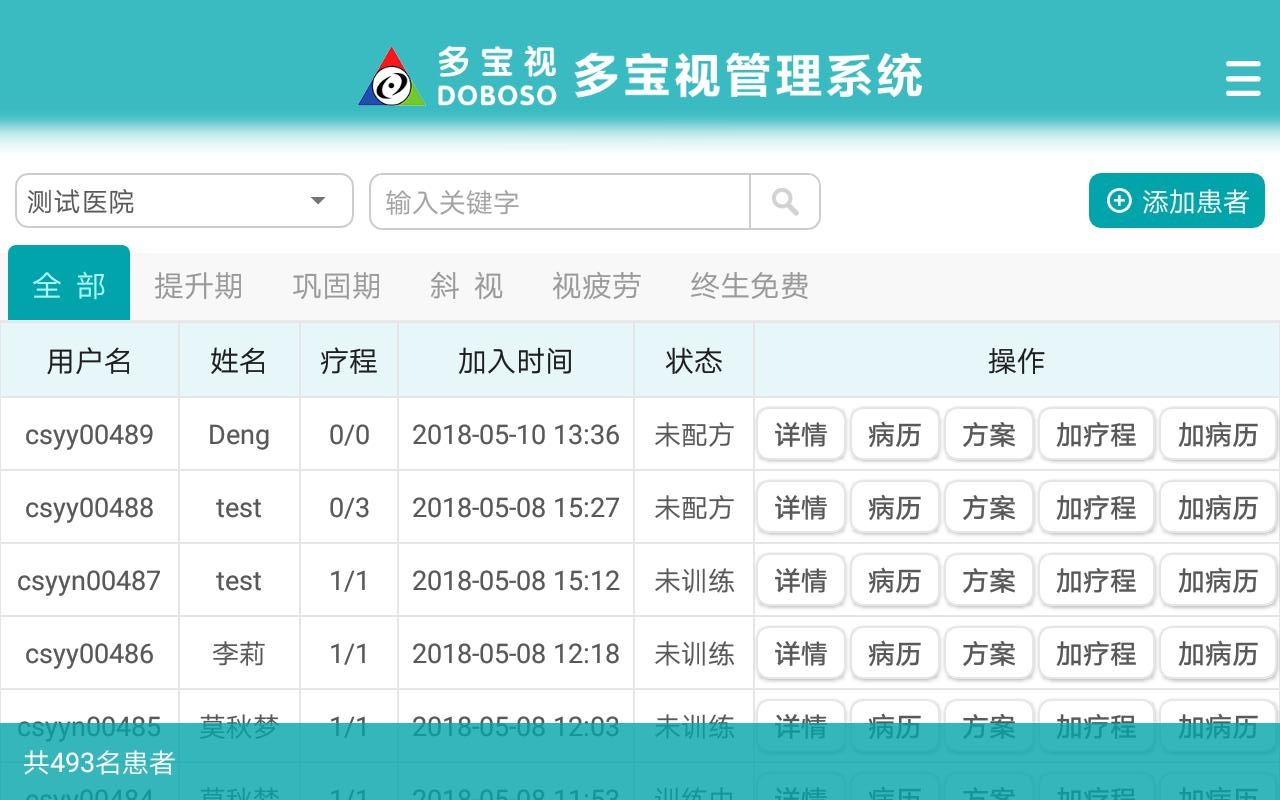Click 方案 for user csyyn00487
Screen dimensions: 1280x800
(x=988, y=581)
